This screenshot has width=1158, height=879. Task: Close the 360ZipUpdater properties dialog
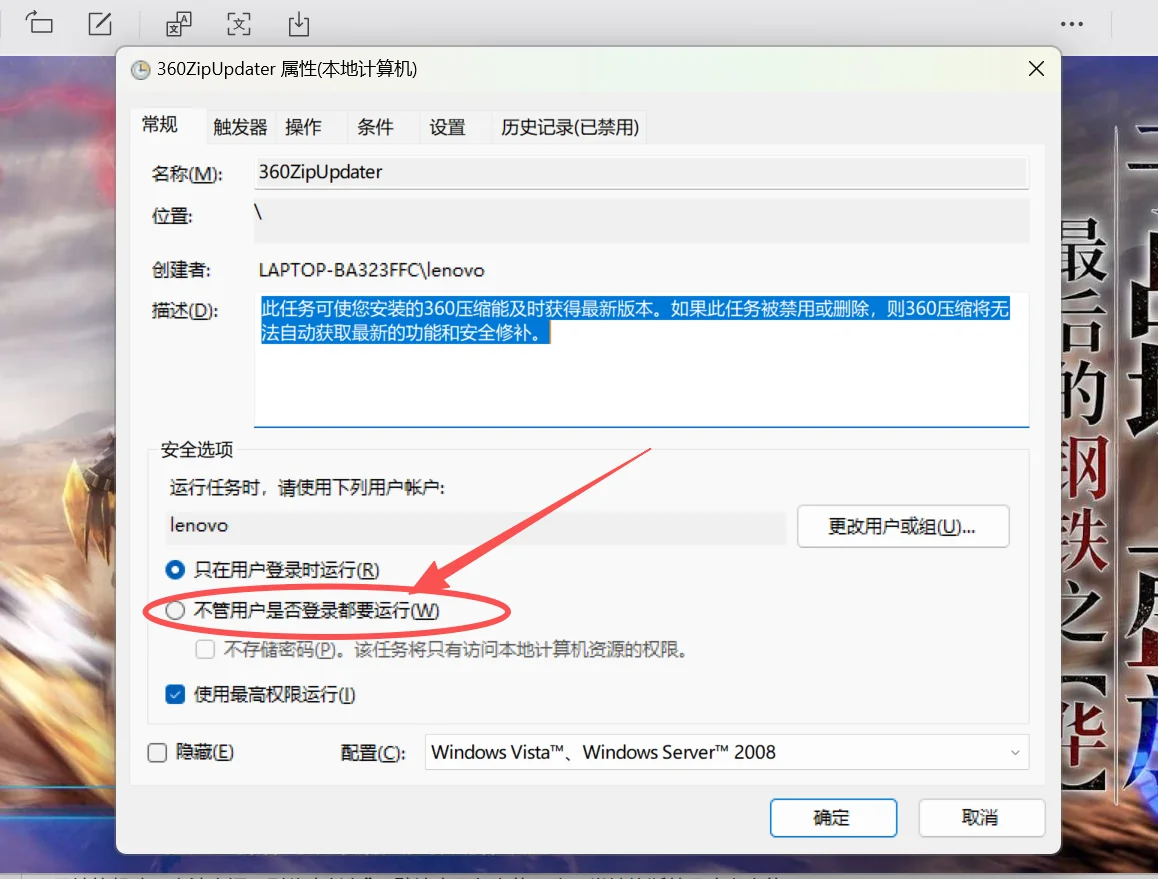click(1036, 69)
